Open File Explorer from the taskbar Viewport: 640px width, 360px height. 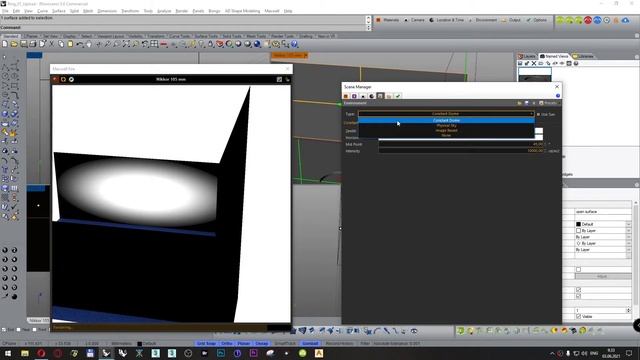[x=25, y=353]
